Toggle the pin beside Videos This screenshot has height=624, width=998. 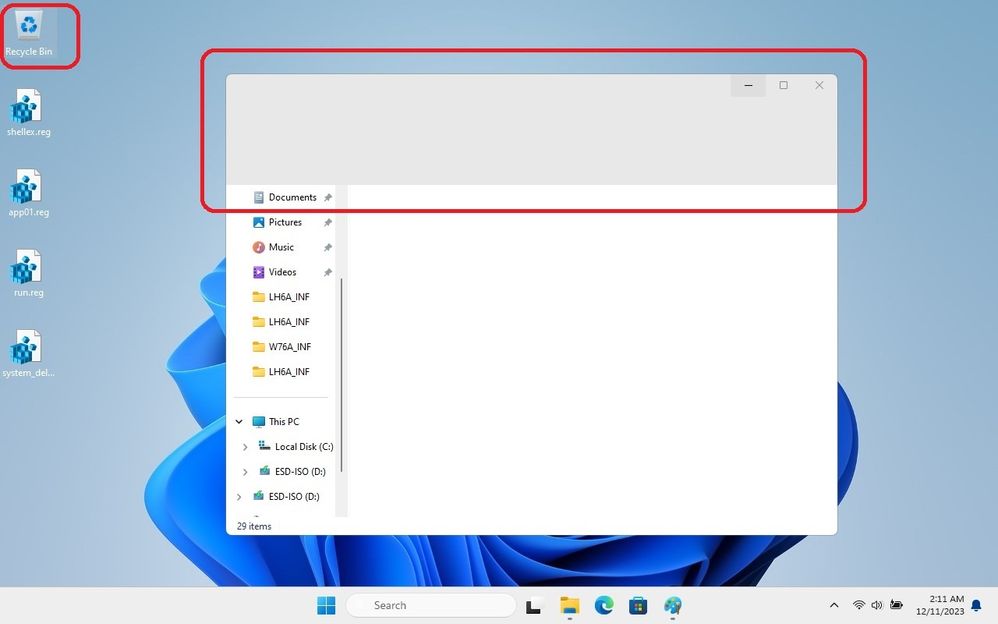point(328,272)
